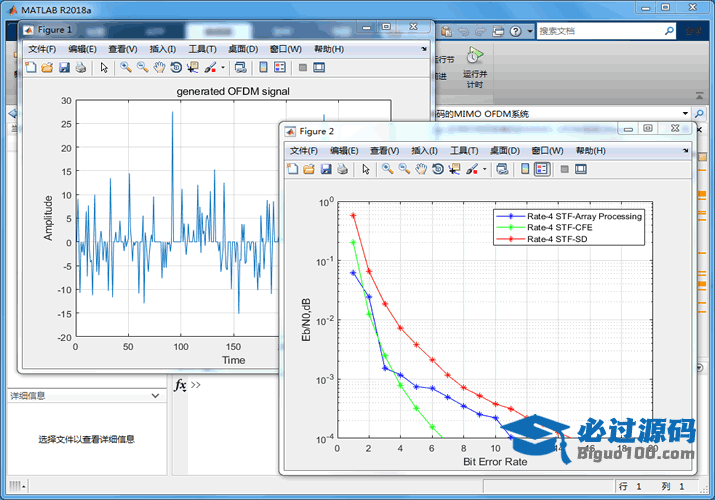Collapse MATLAB toolstrip using the small arrow

tap(699, 96)
